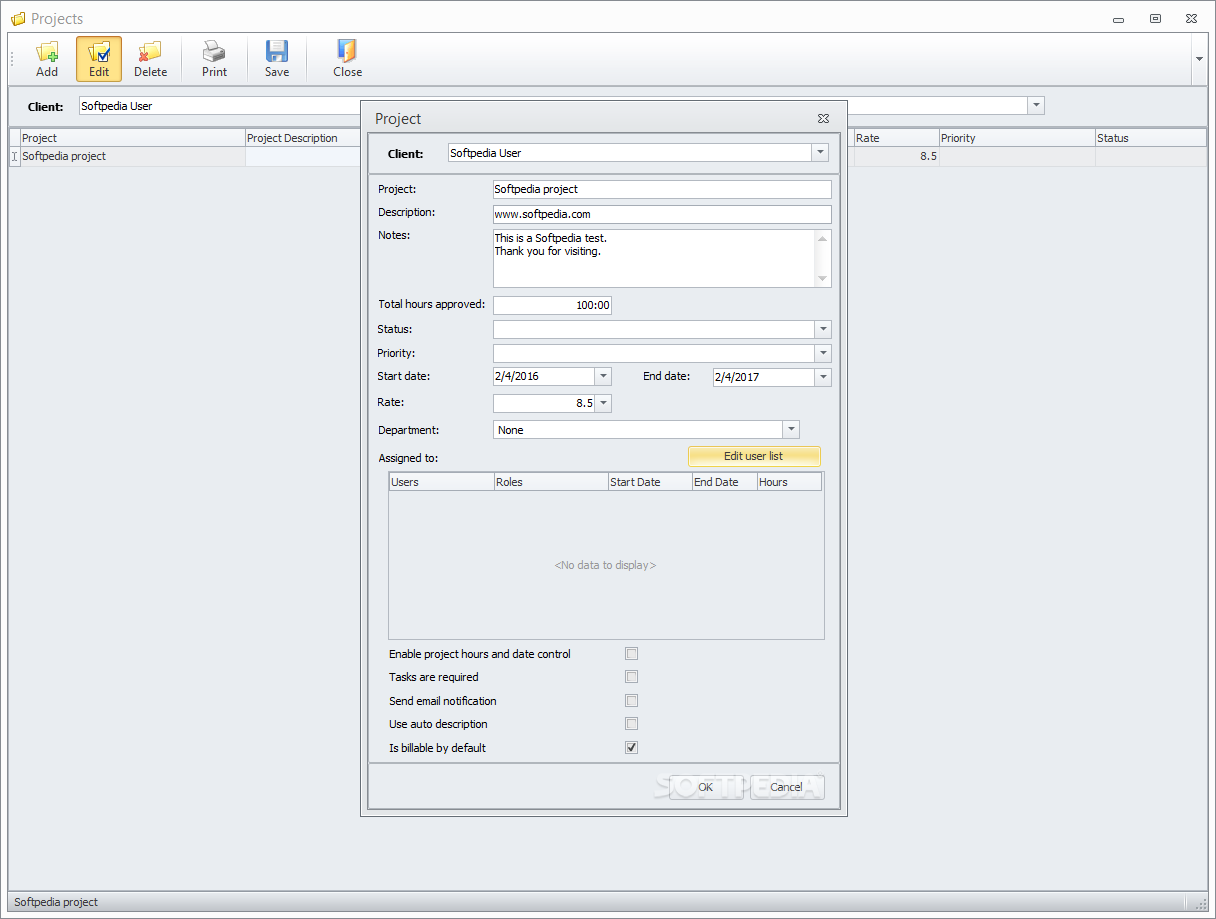Screen dimensions: 1216x919
Task: Click the Notes scrollbar up arrow
Action: tap(823, 238)
